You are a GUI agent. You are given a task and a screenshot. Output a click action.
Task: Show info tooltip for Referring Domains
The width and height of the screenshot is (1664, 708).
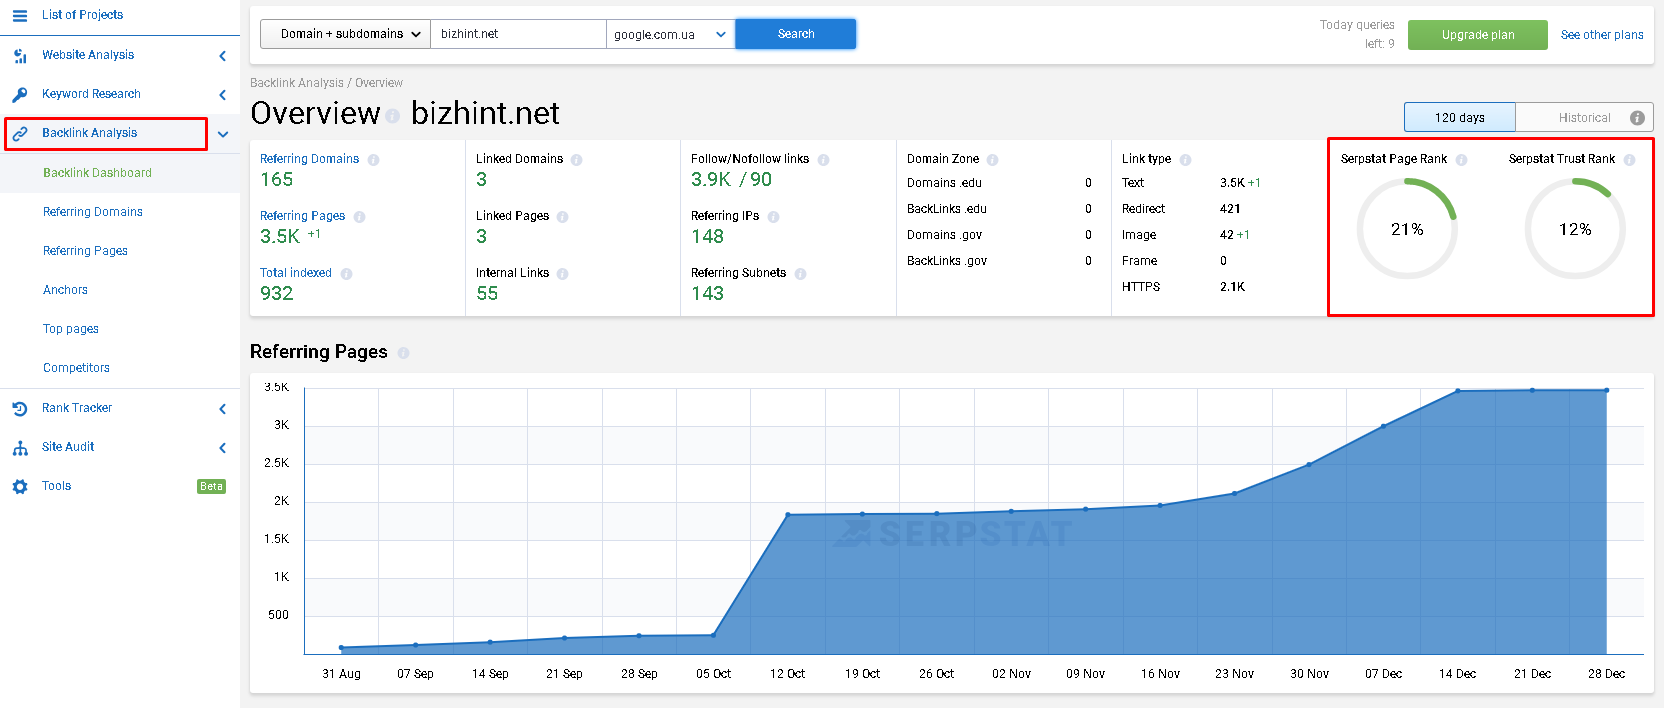coord(373,160)
